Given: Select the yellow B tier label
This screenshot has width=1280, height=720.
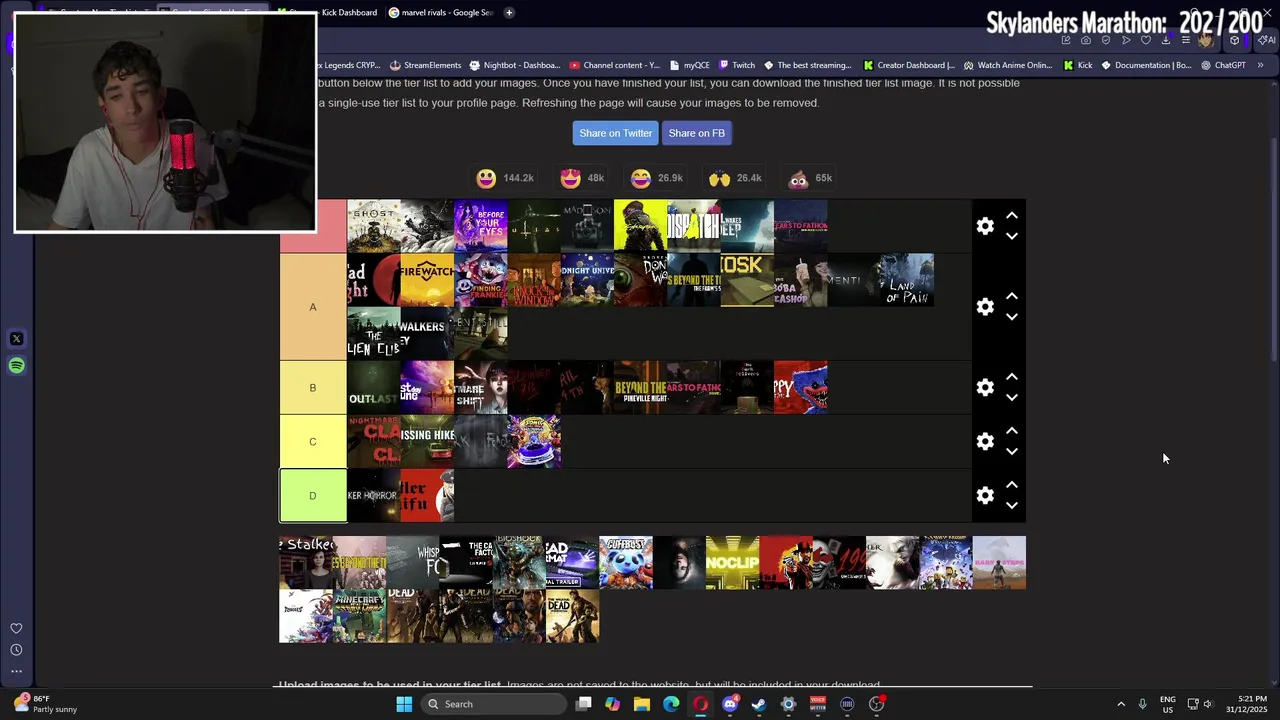Looking at the screenshot, I should coord(313,388).
